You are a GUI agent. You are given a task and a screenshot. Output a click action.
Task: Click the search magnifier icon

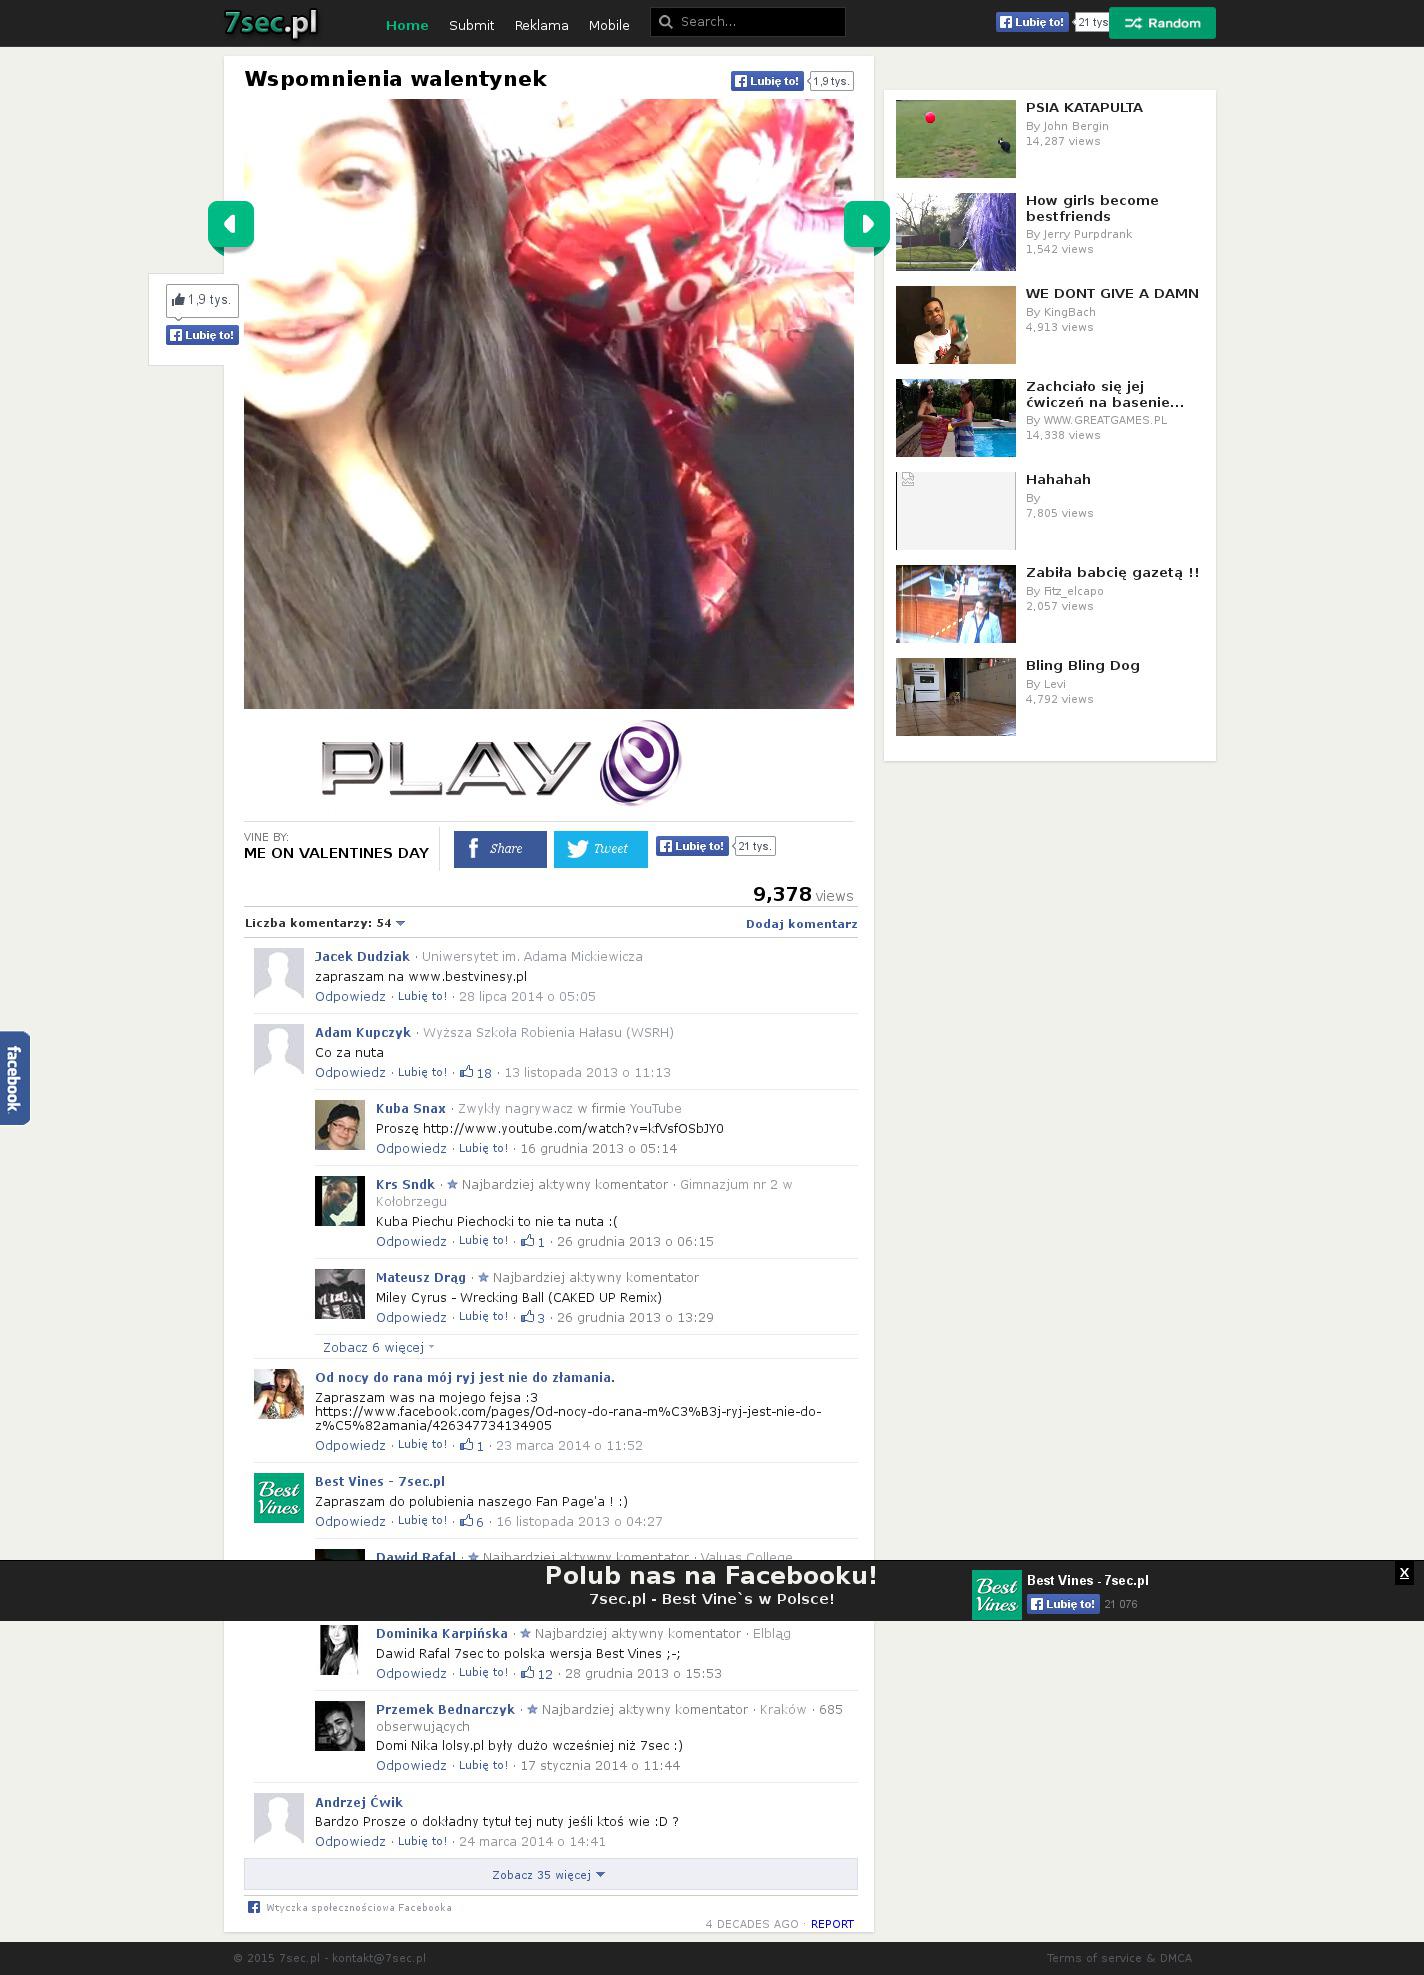(x=665, y=22)
